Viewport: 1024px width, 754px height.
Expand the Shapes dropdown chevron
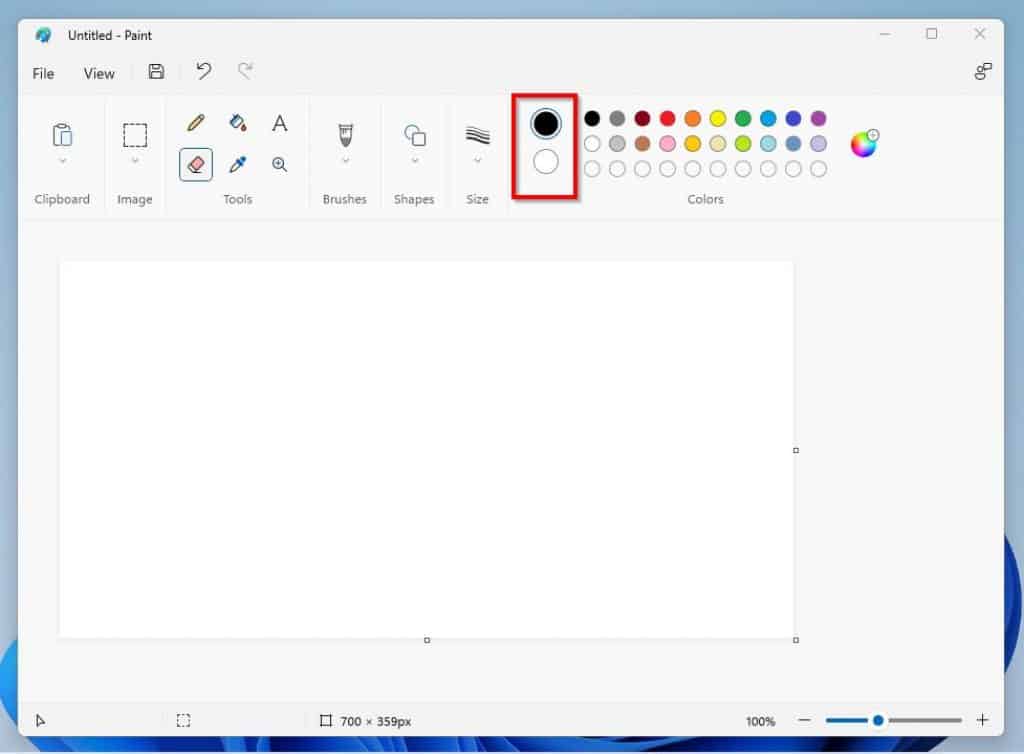tap(415, 161)
